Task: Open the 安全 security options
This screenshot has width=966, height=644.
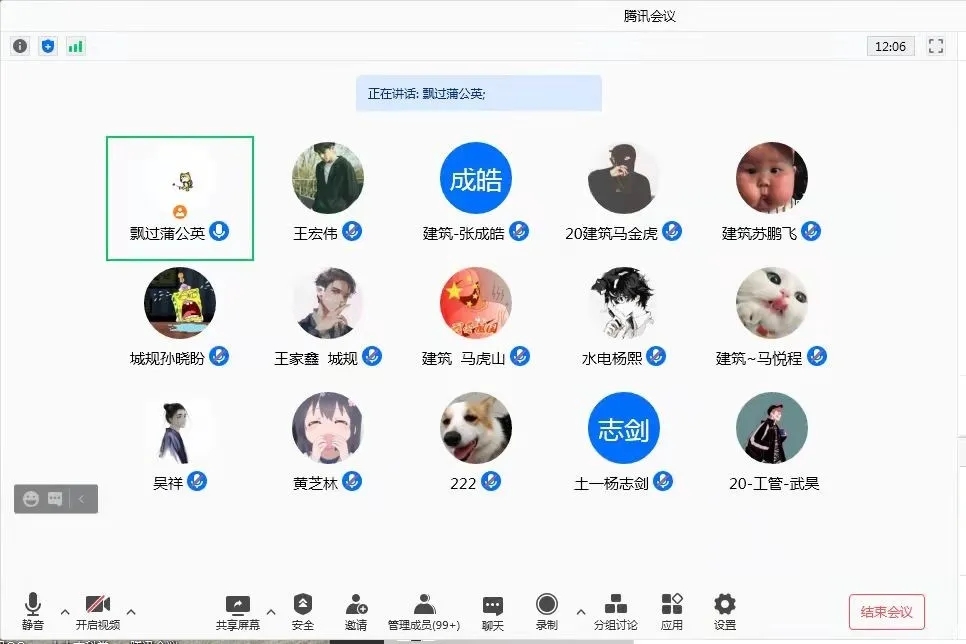Action: (303, 611)
